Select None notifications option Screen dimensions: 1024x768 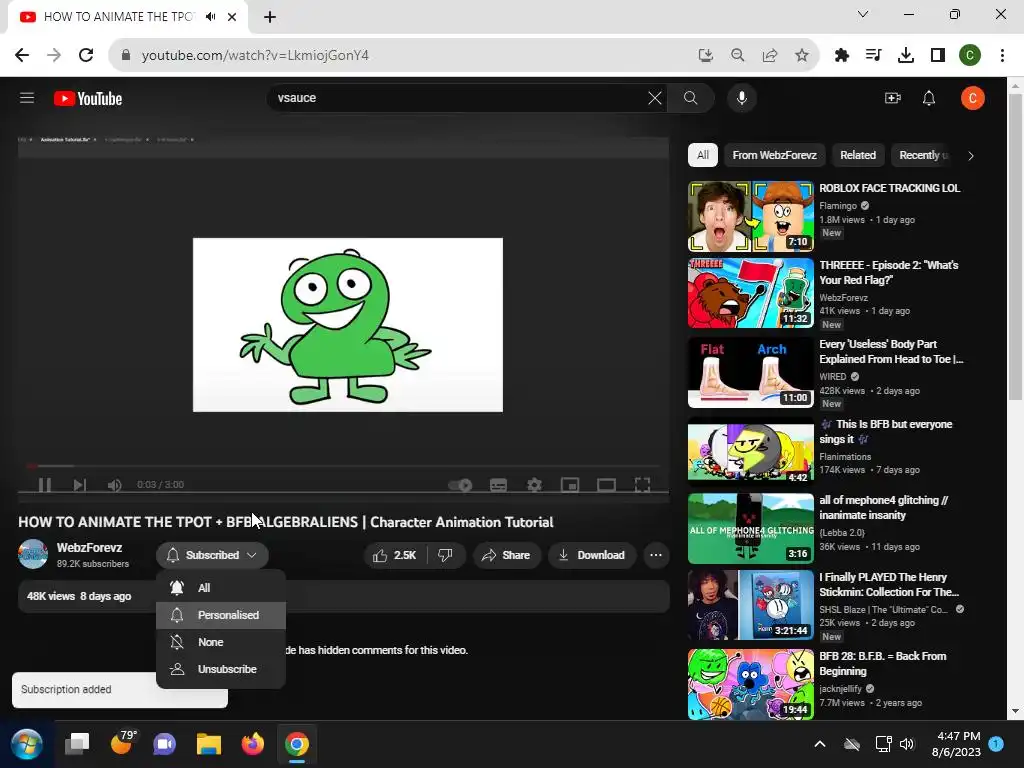pos(221,642)
